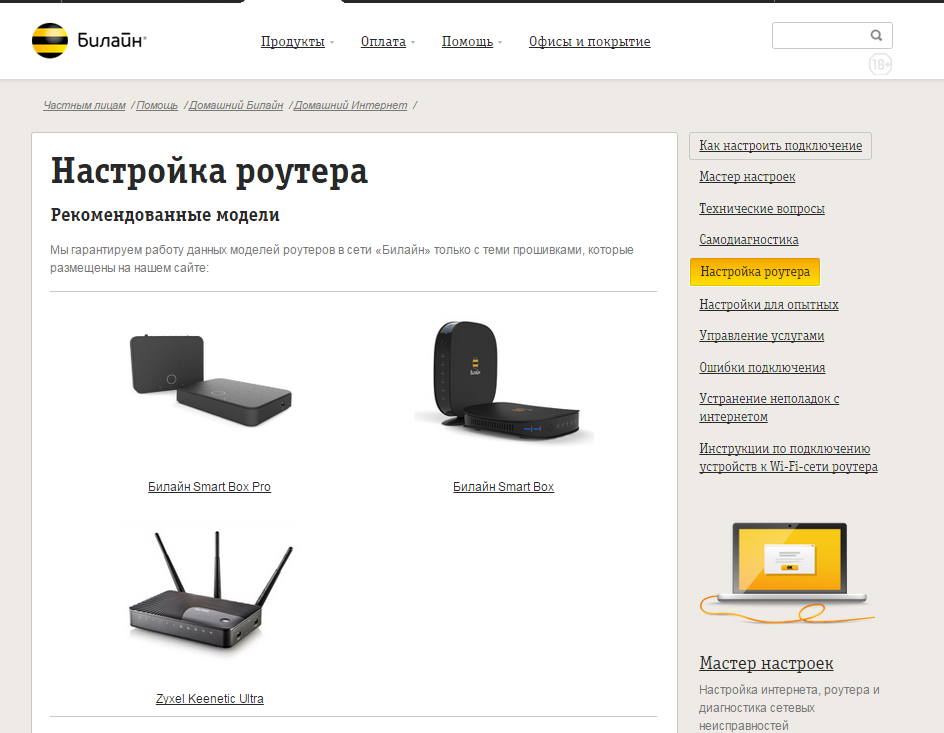The height and width of the screenshot is (733, 944).
Task: Click the Мы гарантируем работу данных моделей paragraph
Action: tap(342, 259)
